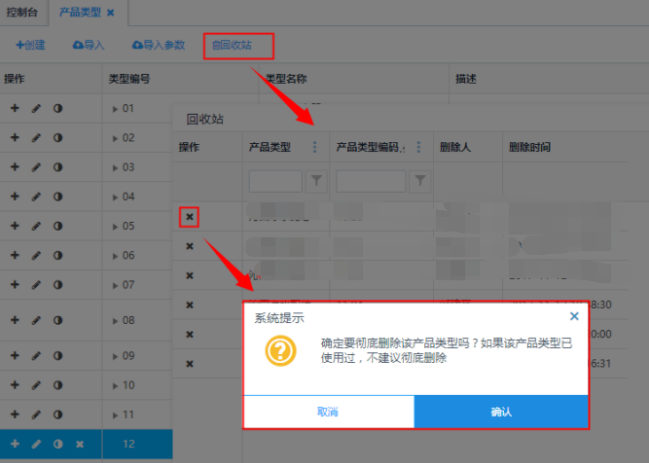Expand tree row 06

pyautogui.click(x=115, y=256)
